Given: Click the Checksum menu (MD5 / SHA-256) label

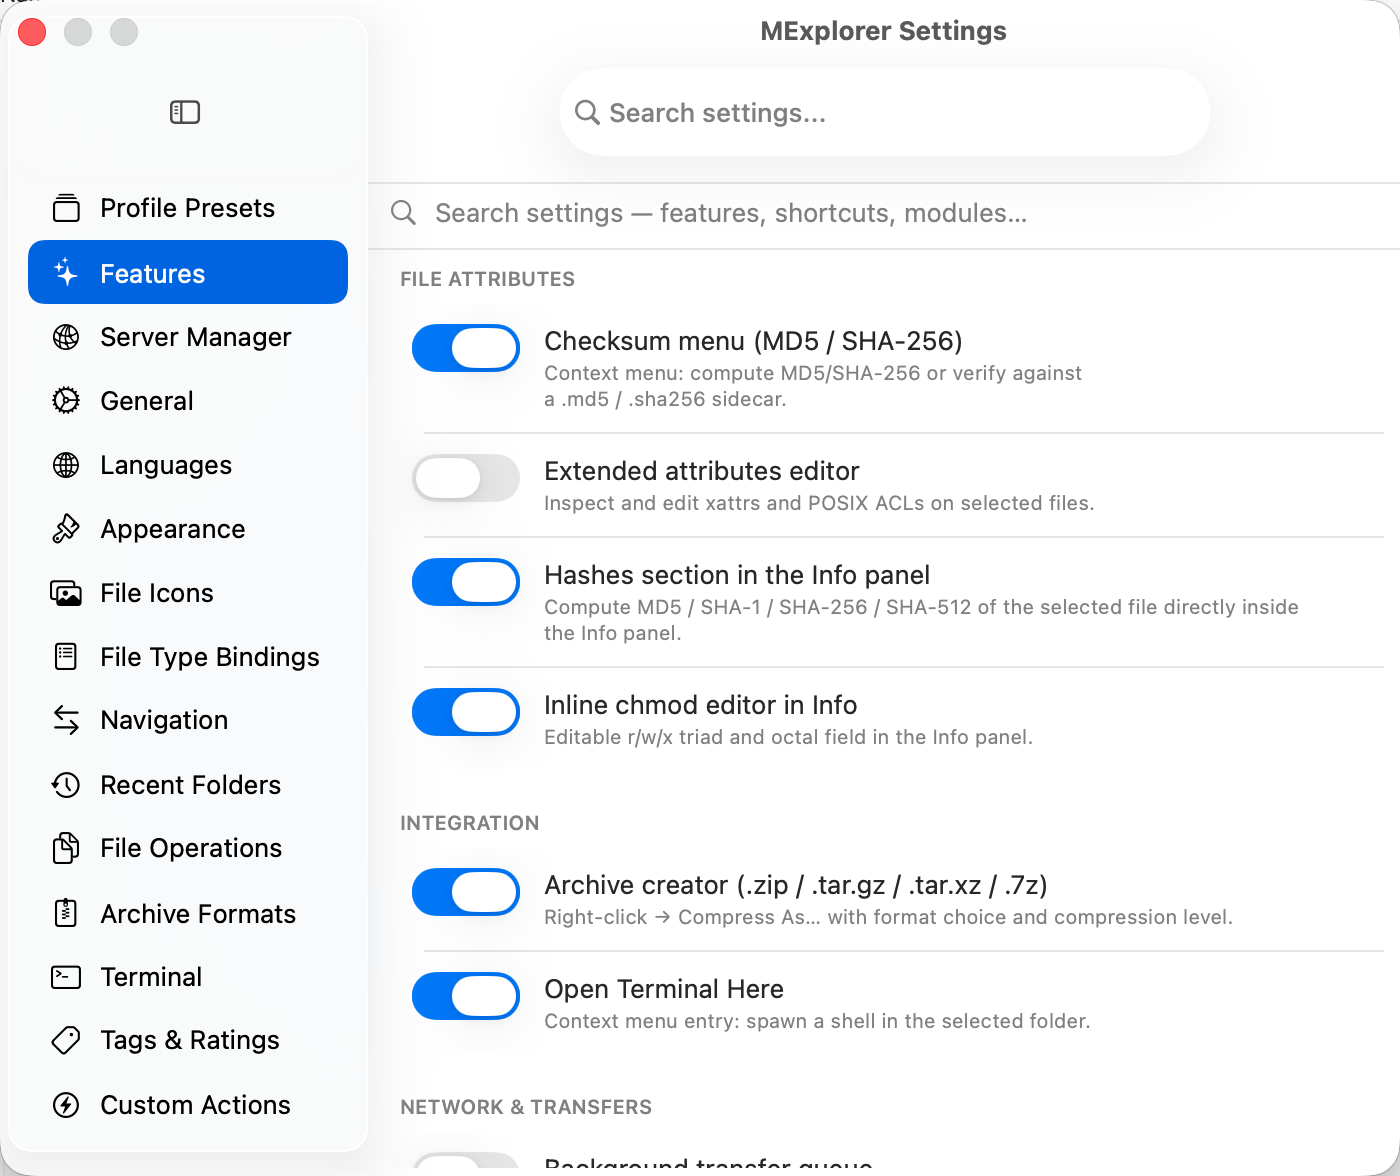Looking at the screenshot, I should 753,341.
